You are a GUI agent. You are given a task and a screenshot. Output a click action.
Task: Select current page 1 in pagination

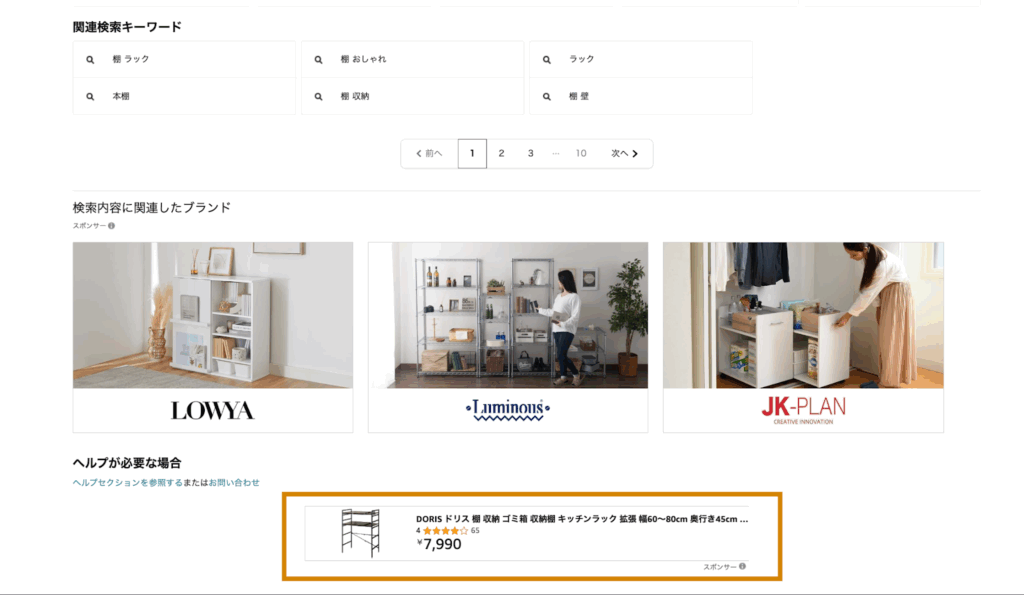coord(472,153)
